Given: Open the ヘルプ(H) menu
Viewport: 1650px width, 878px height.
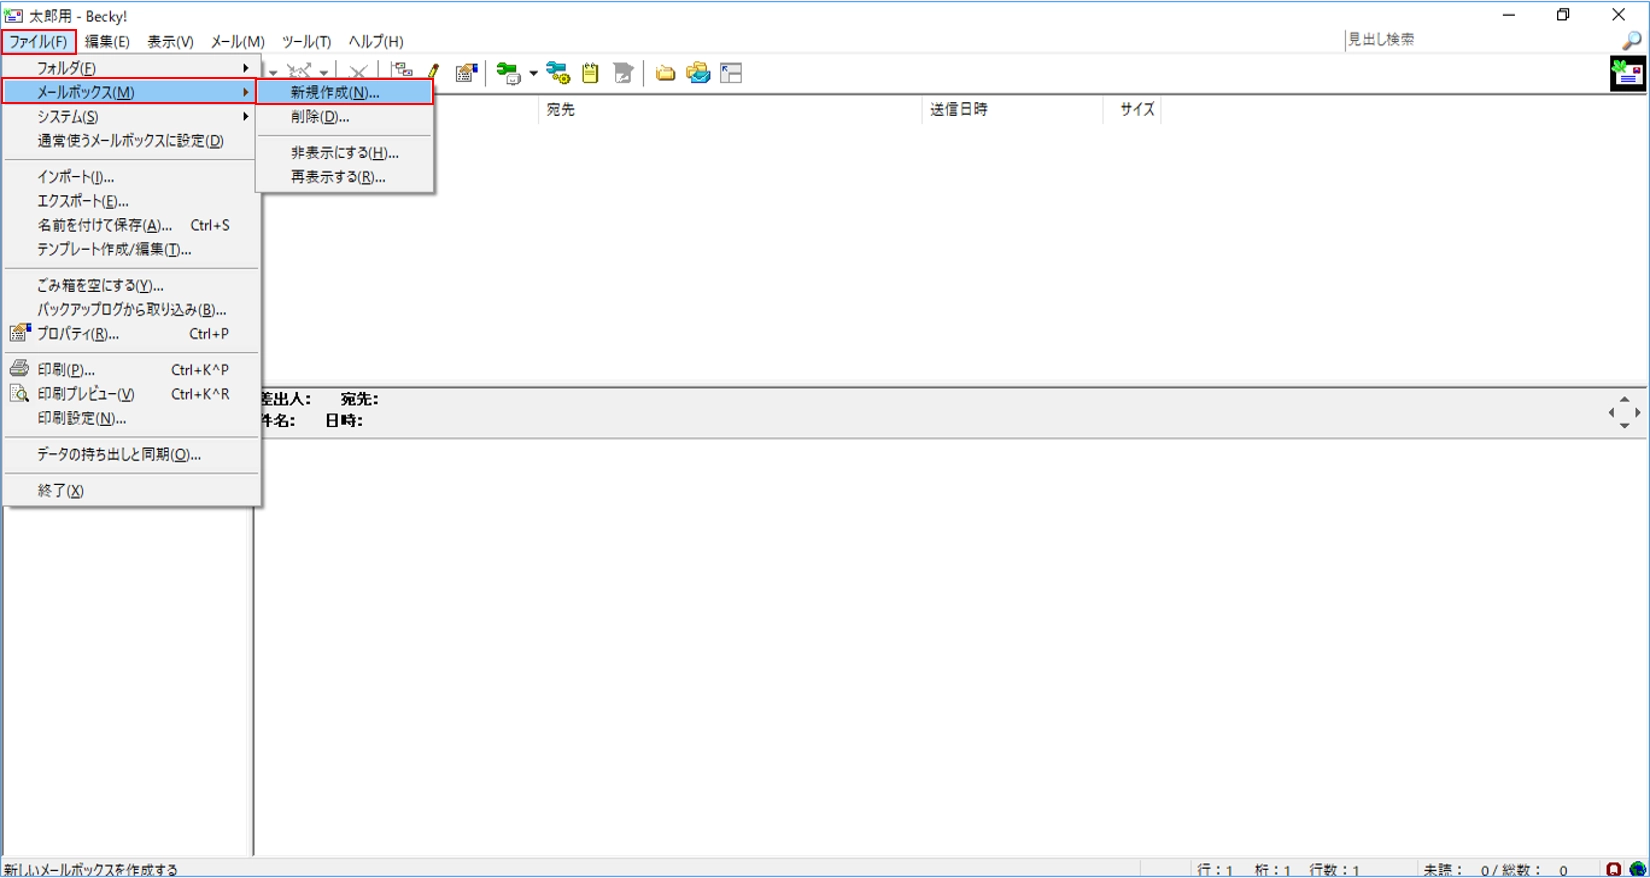Looking at the screenshot, I should pyautogui.click(x=376, y=41).
